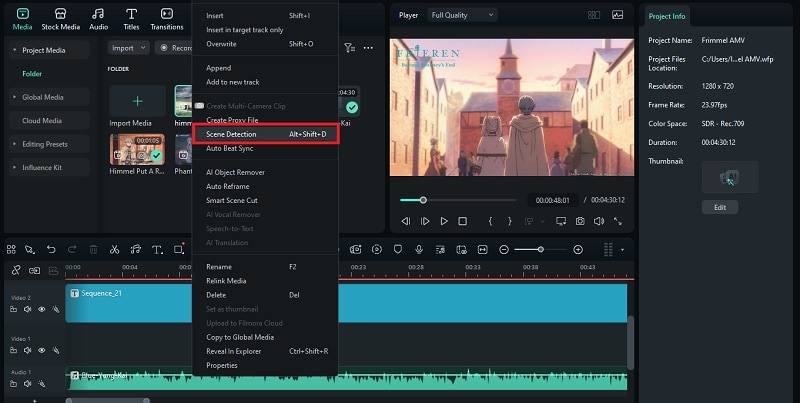Click the Import Media thumbnail
Screen dimensions: 800x403
(x=137, y=101)
